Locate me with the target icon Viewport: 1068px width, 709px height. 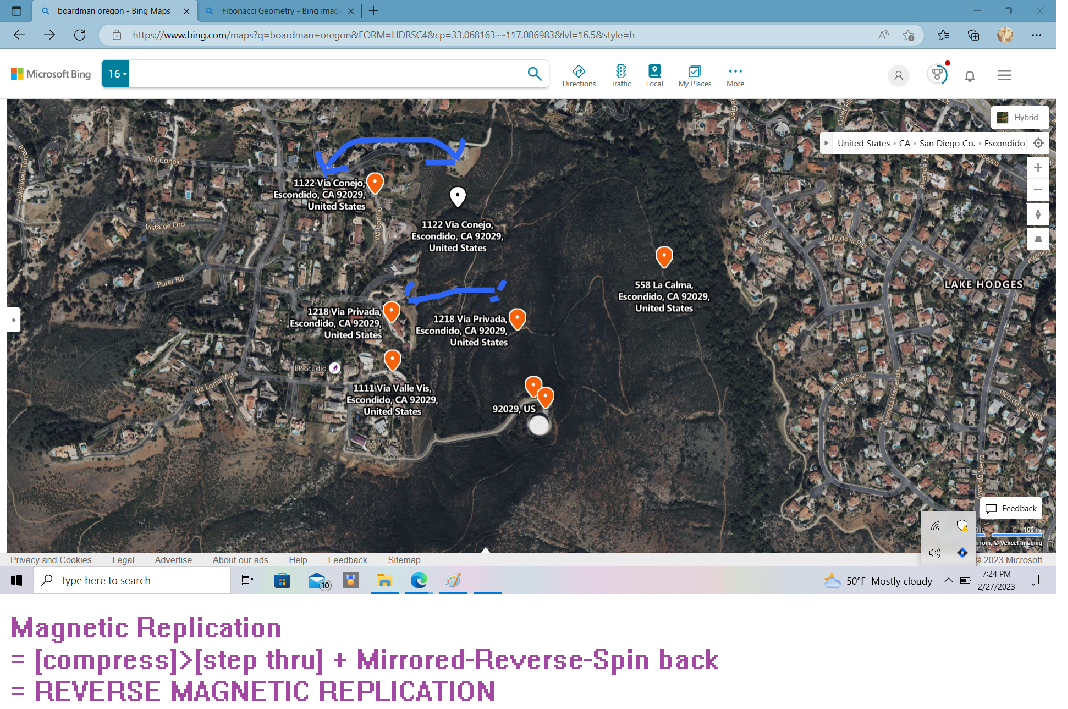tap(1038, 143)
